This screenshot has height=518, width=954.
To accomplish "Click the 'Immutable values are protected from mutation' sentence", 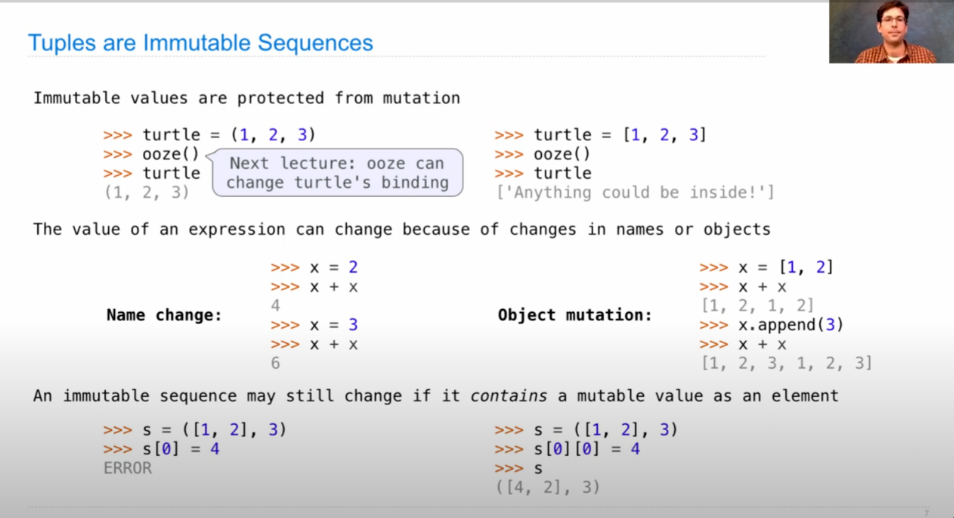I will click(x=246, y=98).
